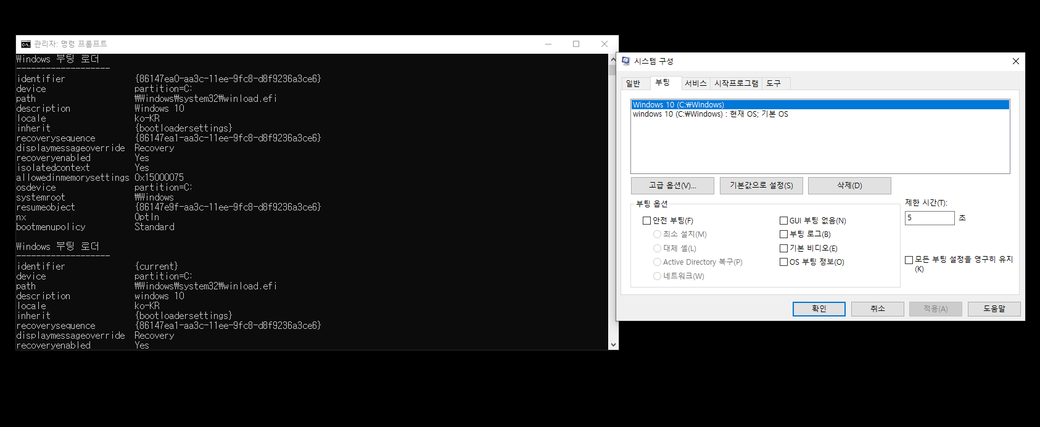Screen dimensions: 1040x427
Task: Click the Command Prompt title bar icon
Action: coord(25,44)
